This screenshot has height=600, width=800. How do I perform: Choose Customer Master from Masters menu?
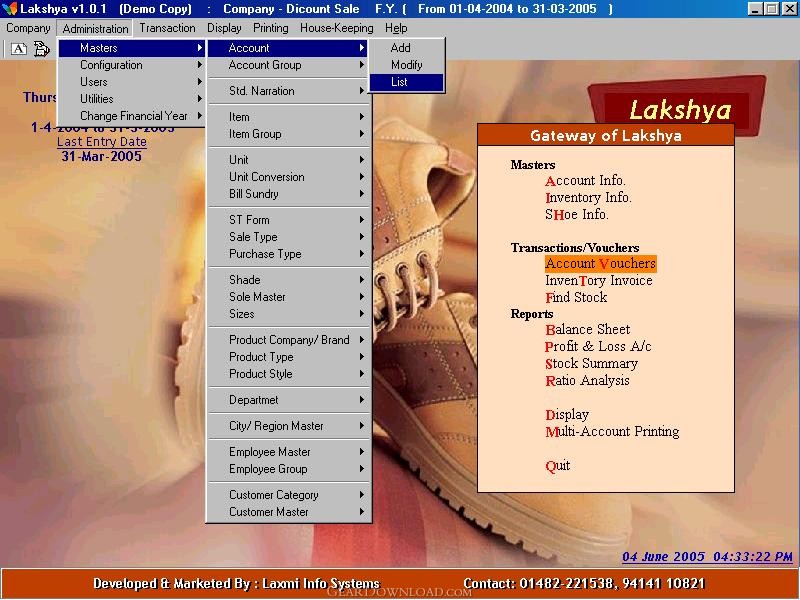pos(288,512)
